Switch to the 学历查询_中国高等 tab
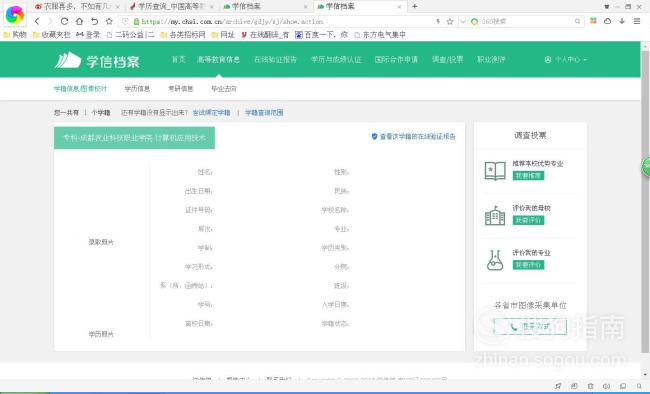The height and width of the screenshot is (394, 650). pyautogui.click(x=171, y=6)
